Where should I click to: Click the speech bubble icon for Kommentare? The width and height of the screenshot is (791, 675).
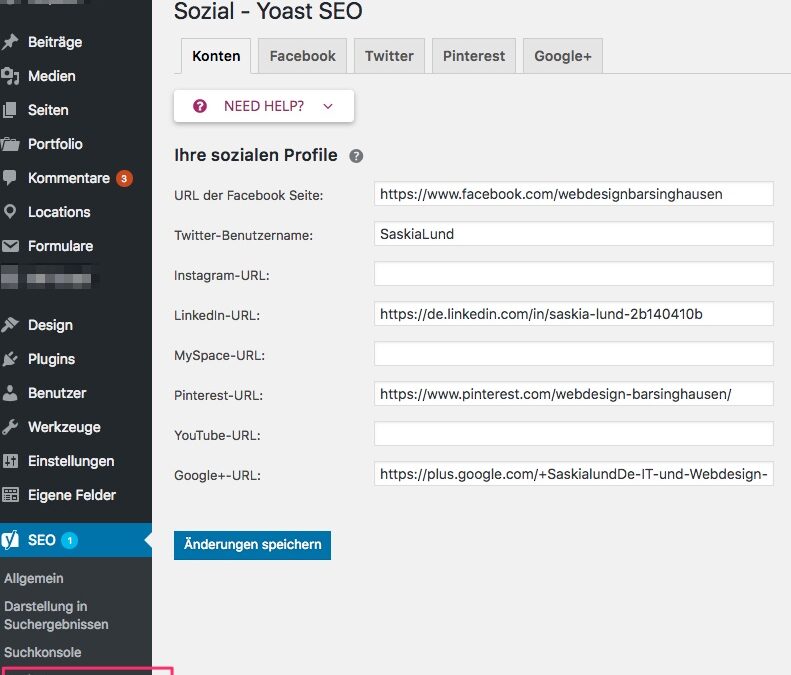point(11,178)
